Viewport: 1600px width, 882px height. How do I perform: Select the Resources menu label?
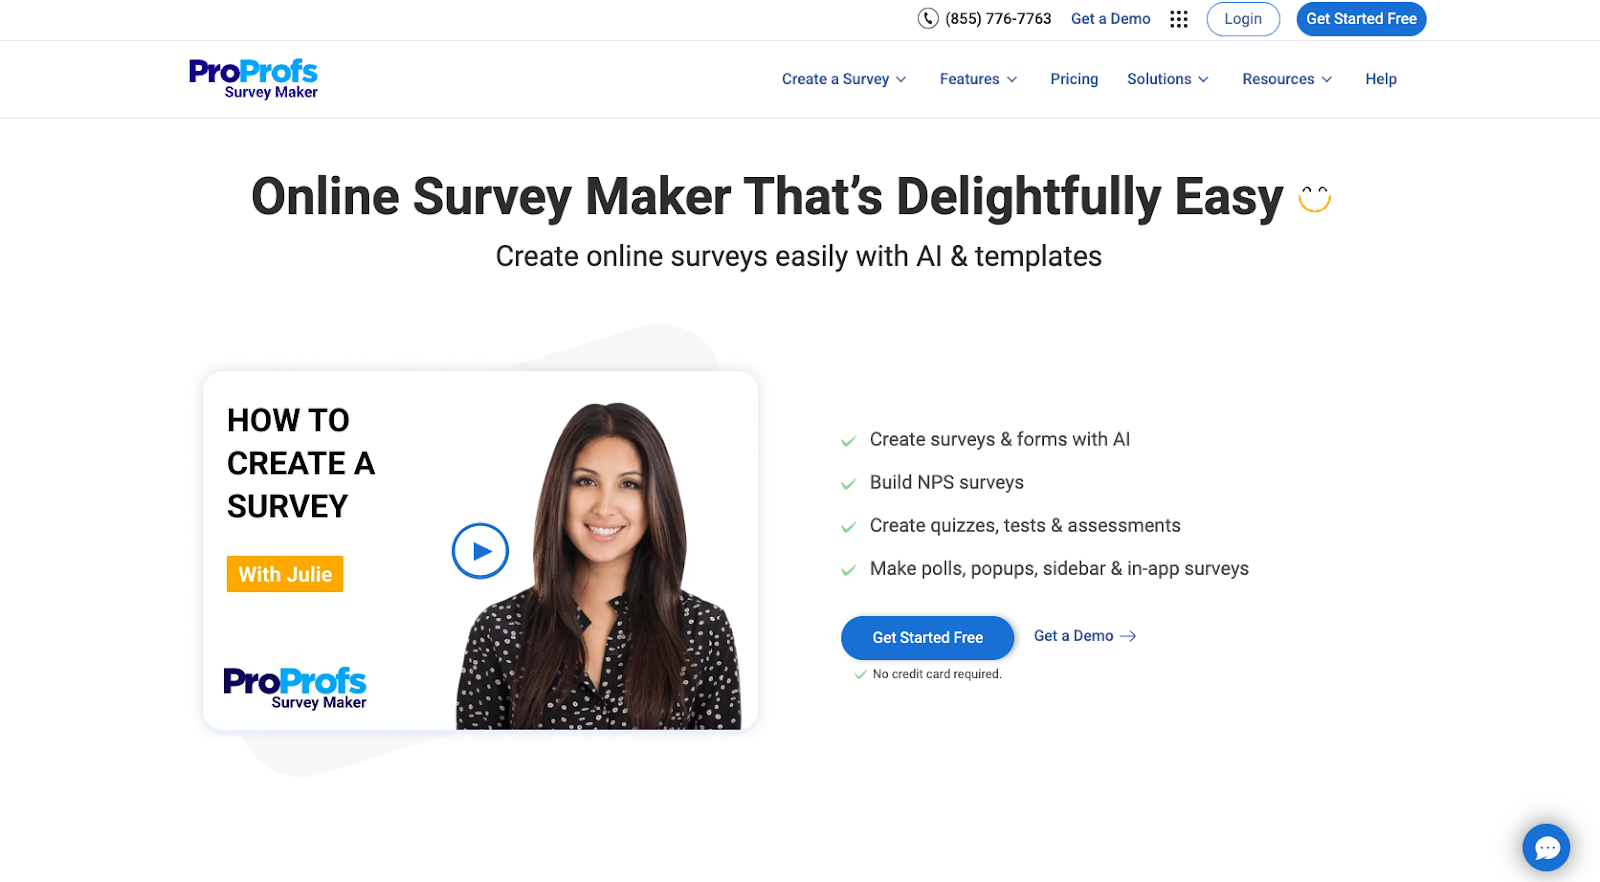tap(1278, 79)
